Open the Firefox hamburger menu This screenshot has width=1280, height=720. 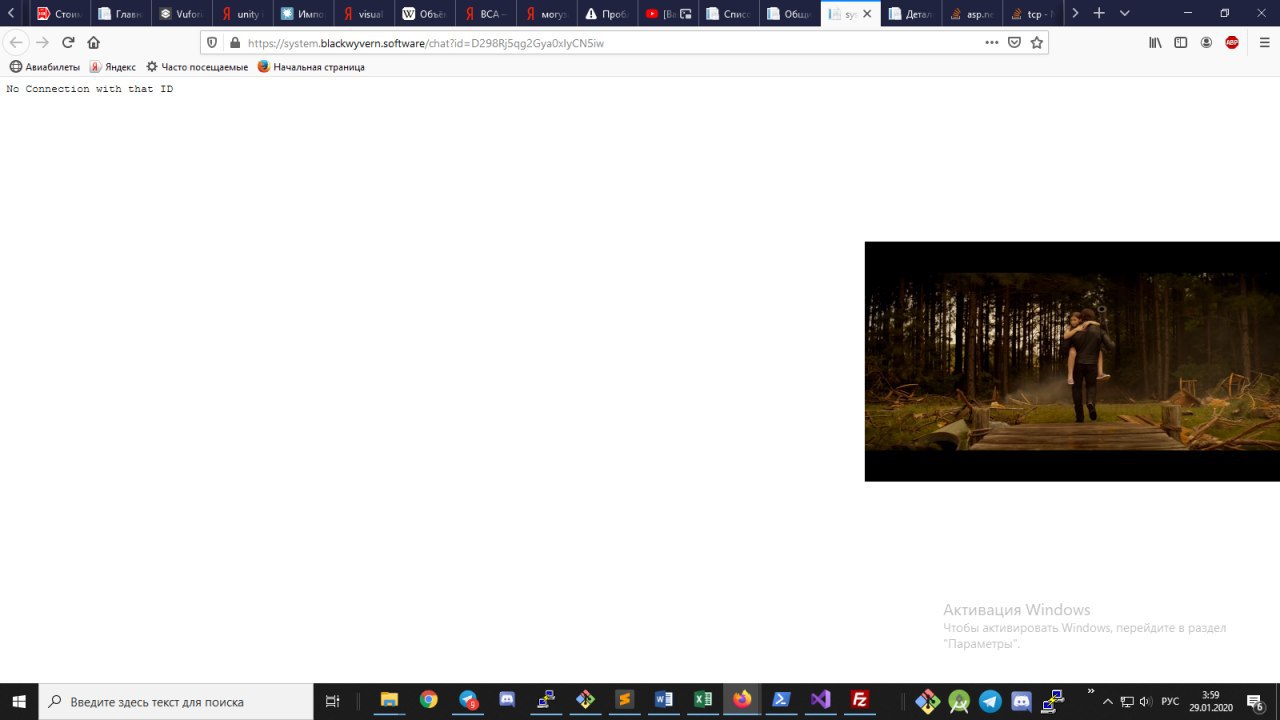(x=1263, y=43)
